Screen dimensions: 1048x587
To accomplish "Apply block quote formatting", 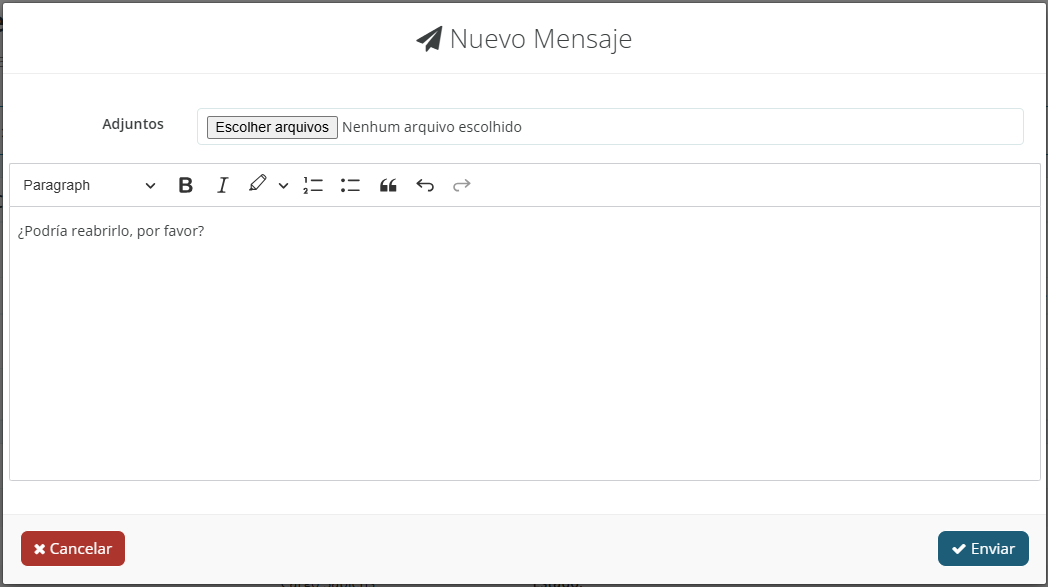I will point(388,185).
